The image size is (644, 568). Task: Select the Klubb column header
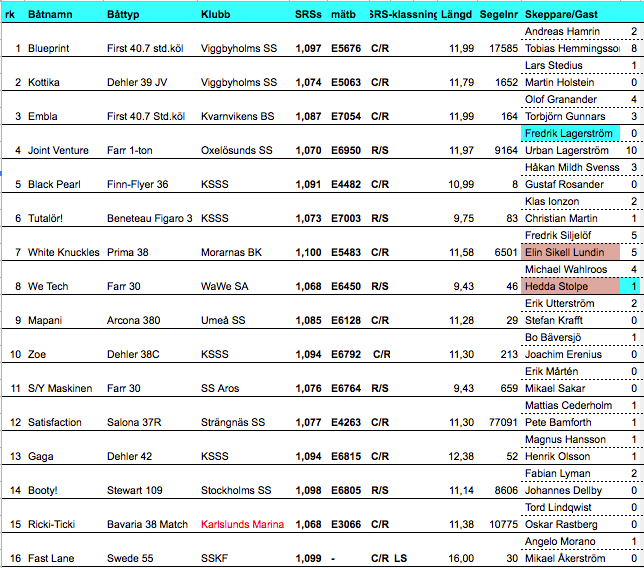(215, 17)
